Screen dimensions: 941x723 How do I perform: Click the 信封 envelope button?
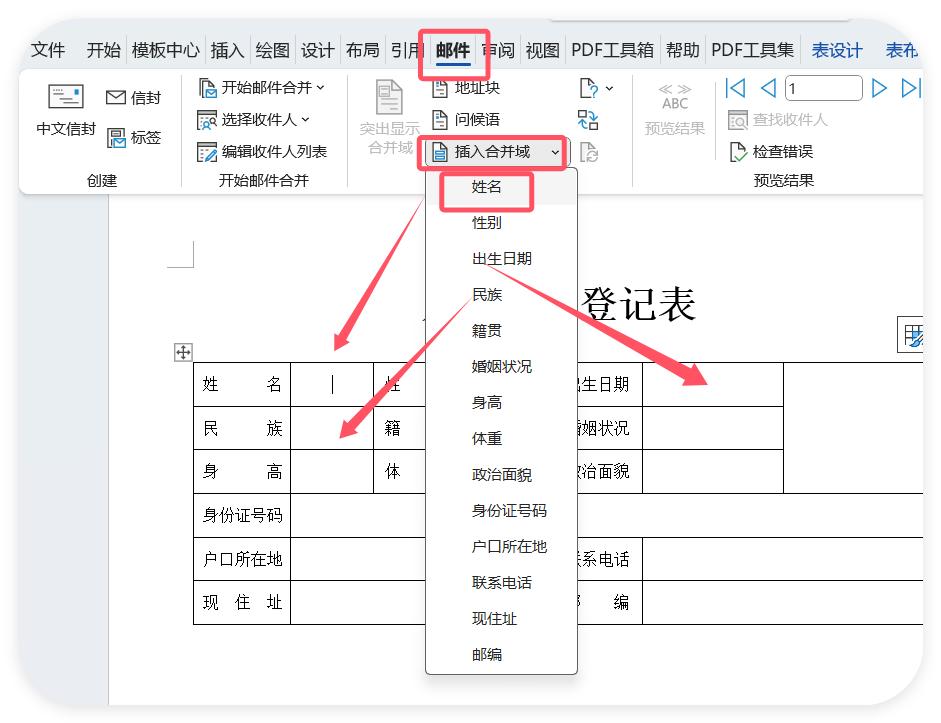coord(133,97)
